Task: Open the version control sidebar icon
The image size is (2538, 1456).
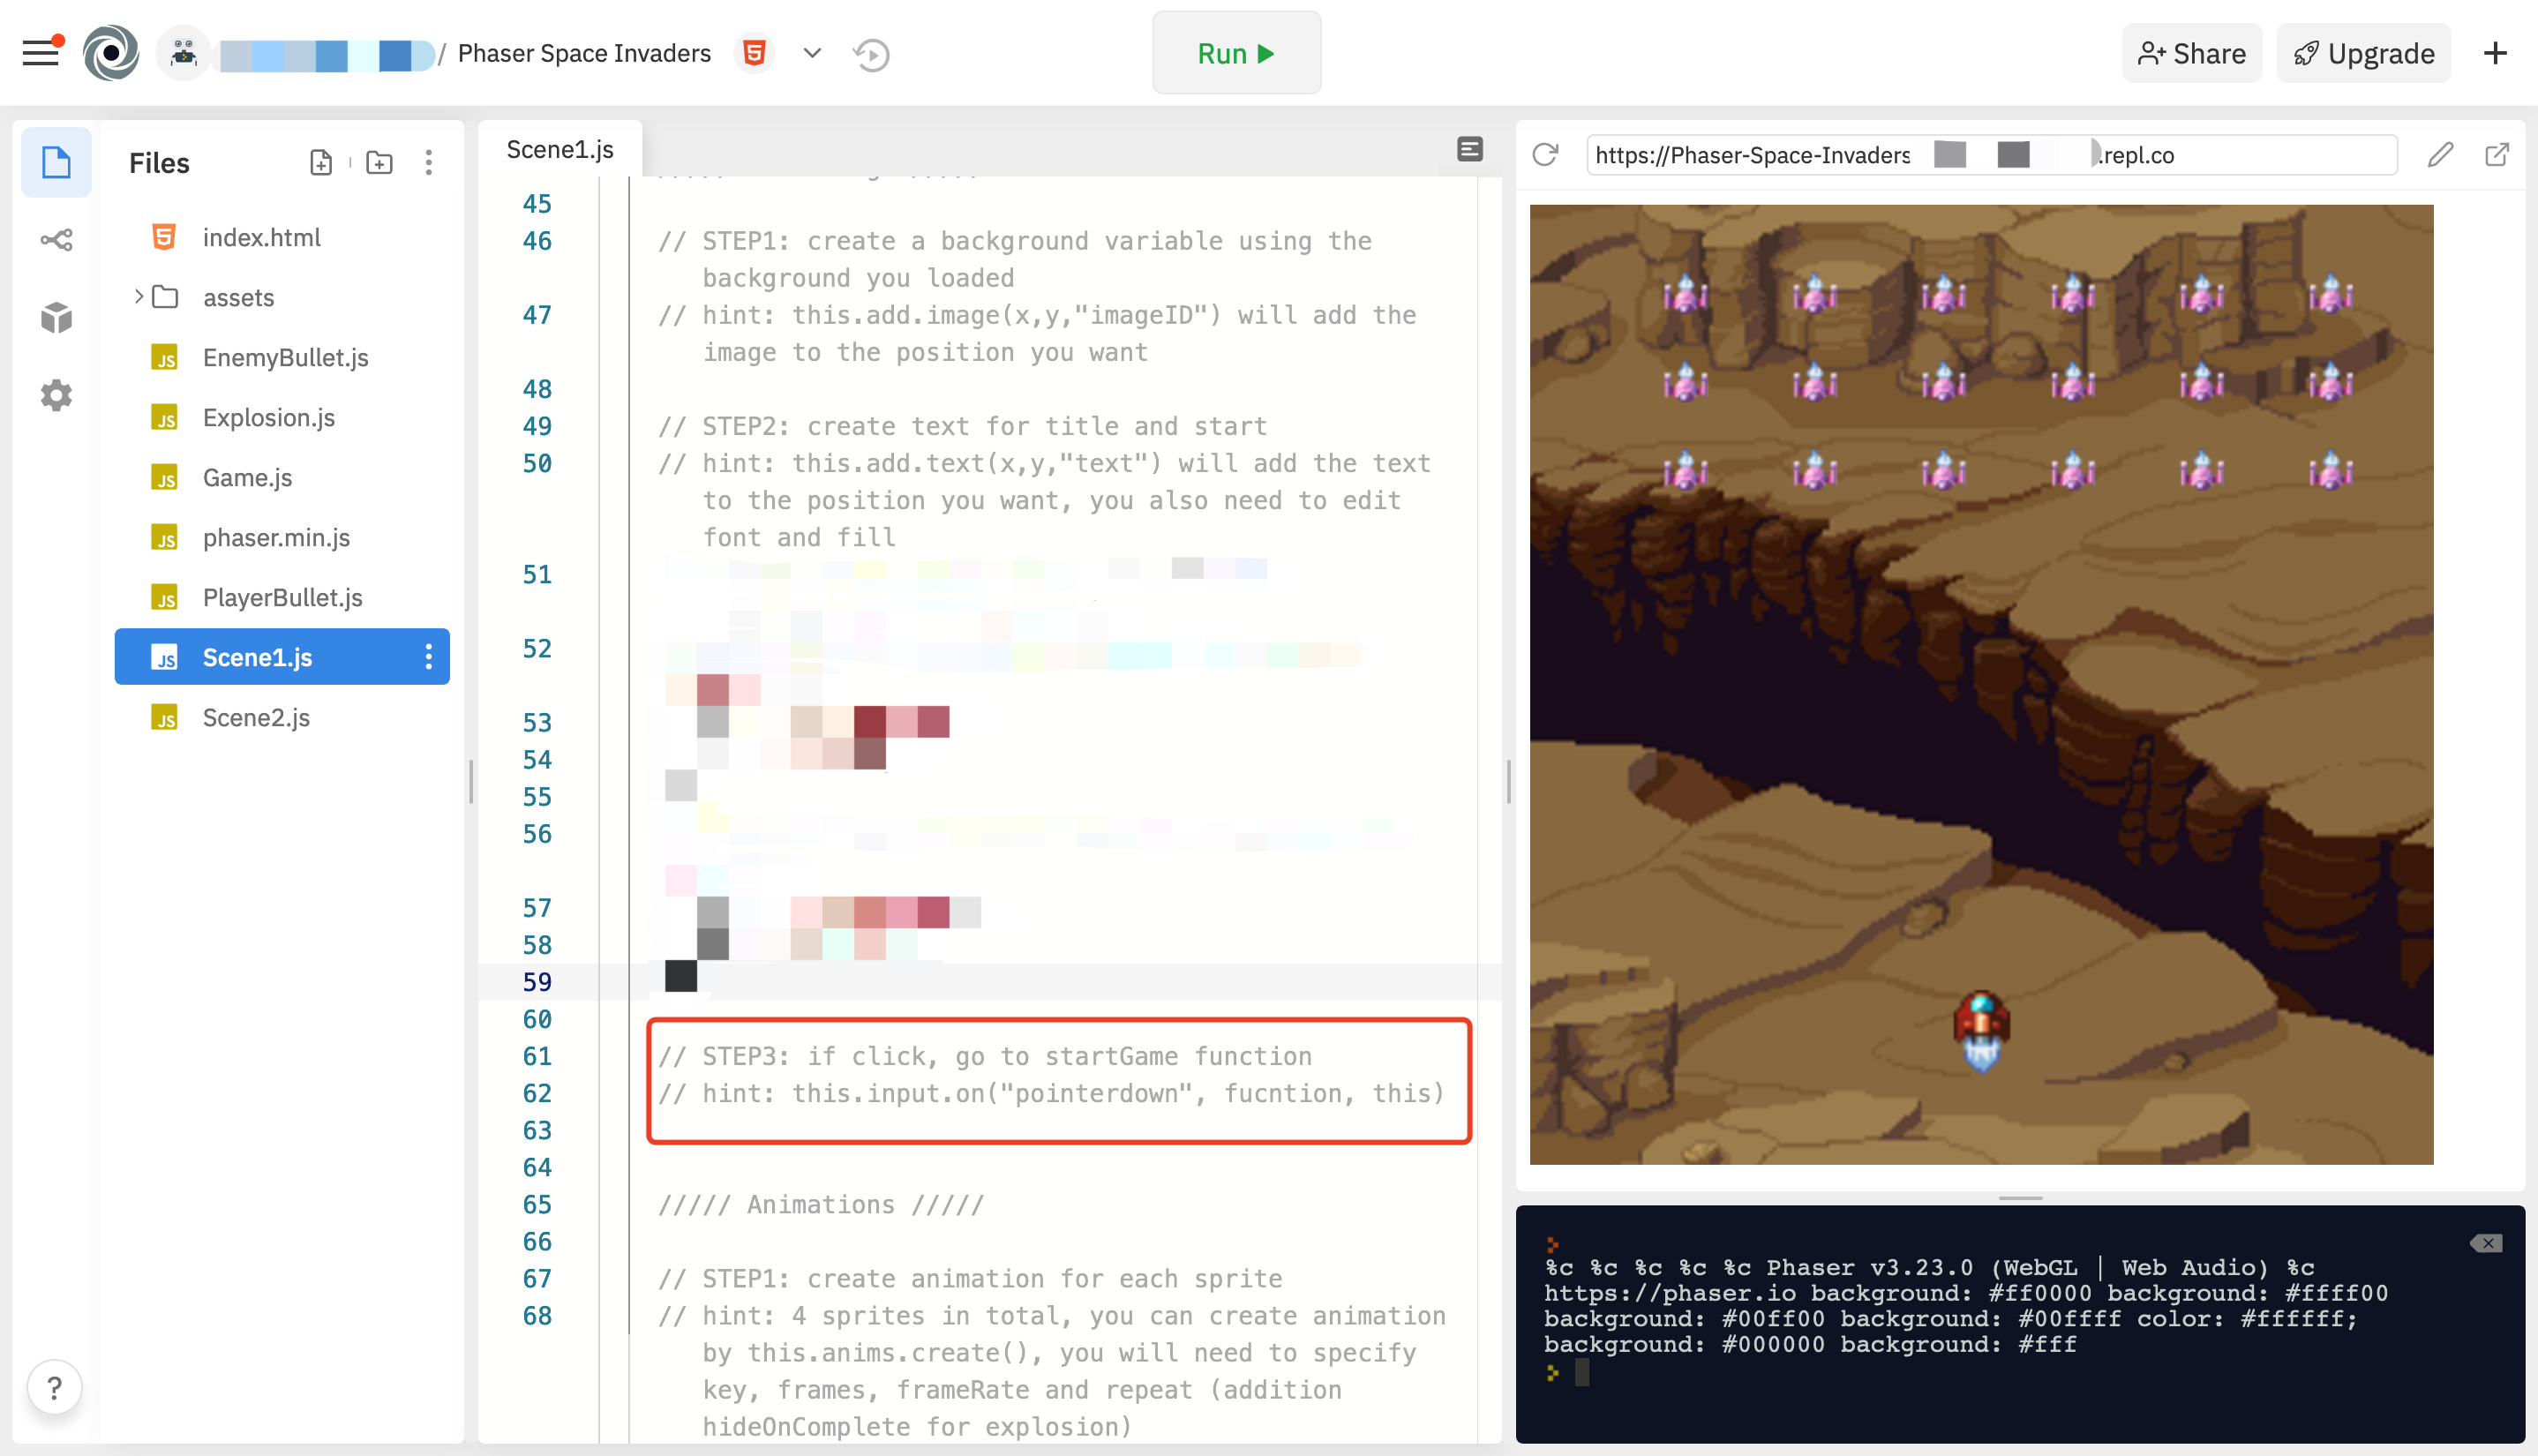Action: (x=56, y=240)
